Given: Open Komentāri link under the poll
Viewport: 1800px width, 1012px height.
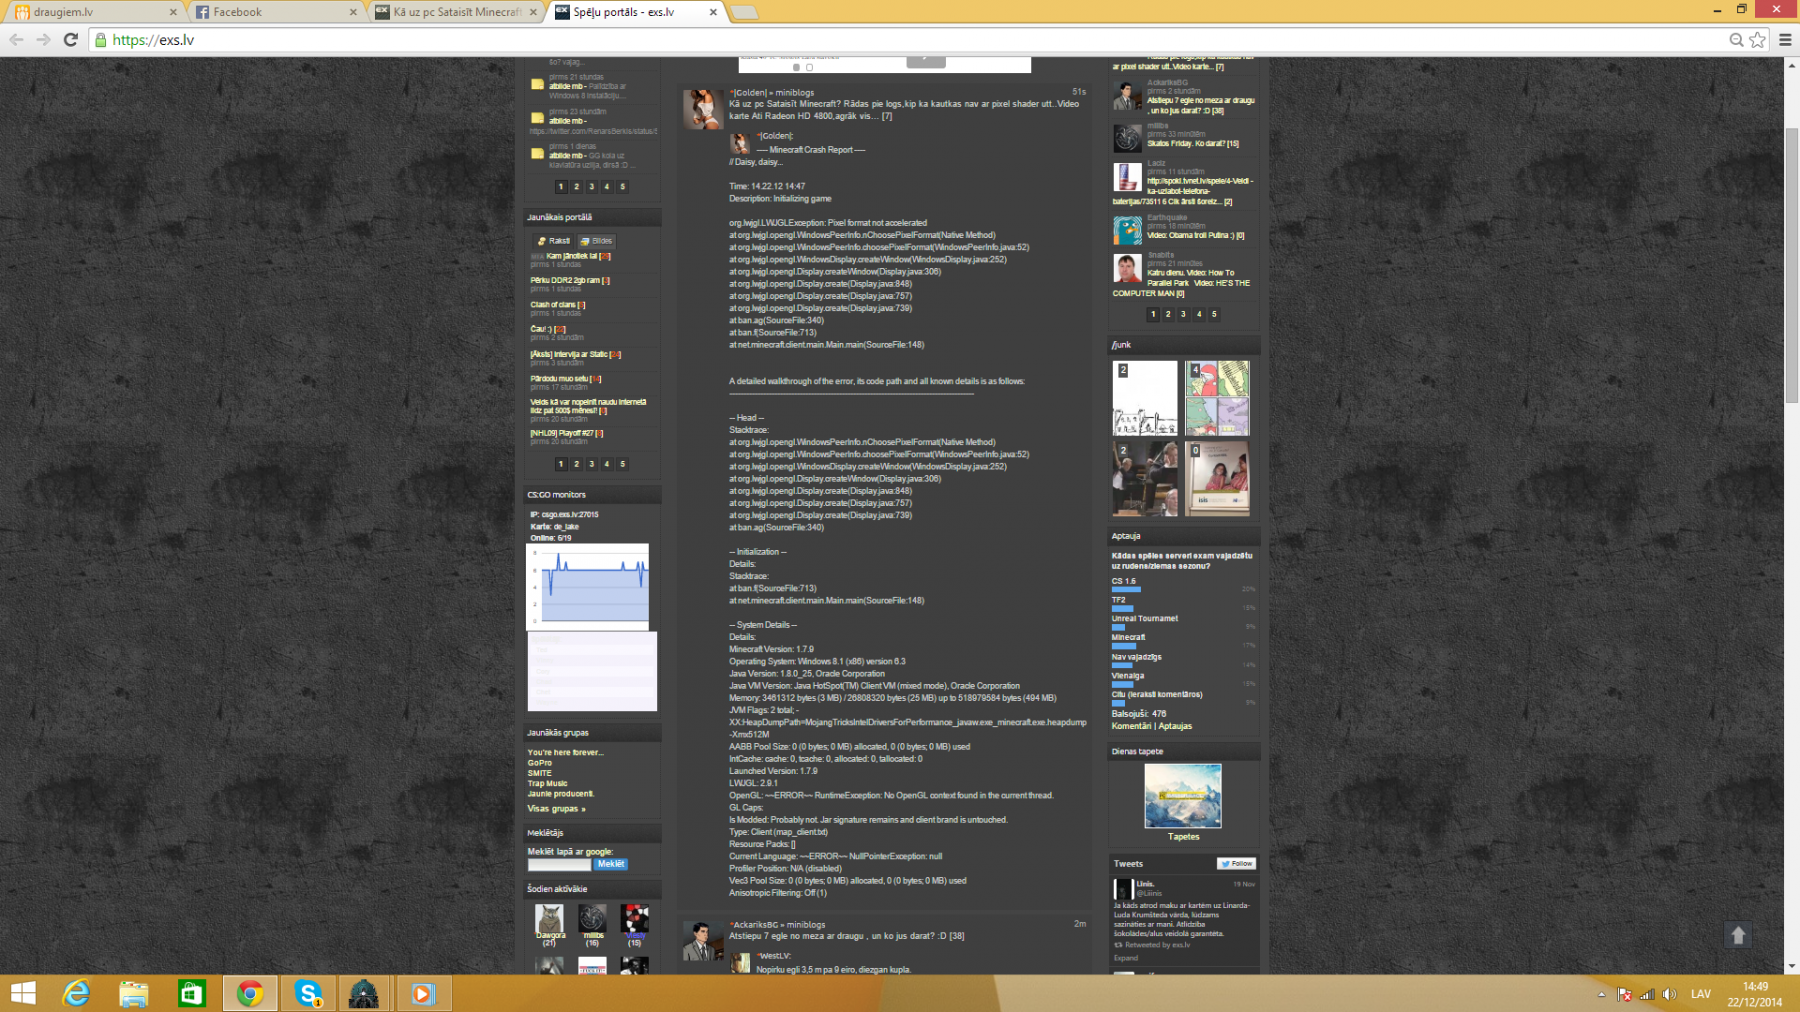Looking at the screenshot, I should click(x=1131, y=726).
